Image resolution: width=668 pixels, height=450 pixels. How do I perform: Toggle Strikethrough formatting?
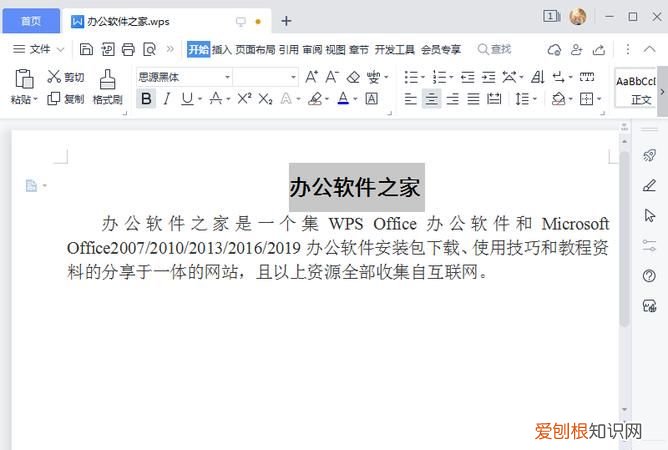216,99
